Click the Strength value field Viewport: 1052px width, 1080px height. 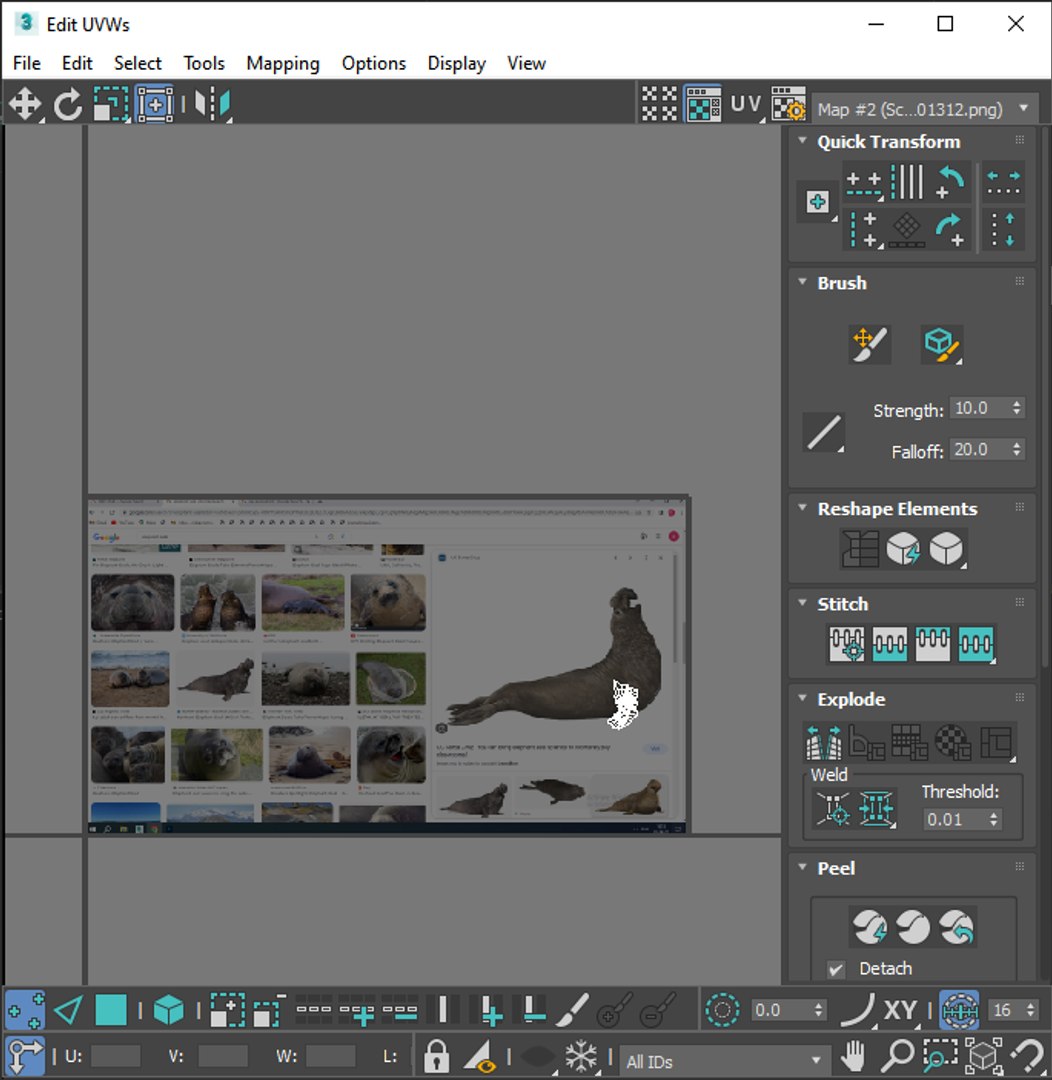coord(980,408)
